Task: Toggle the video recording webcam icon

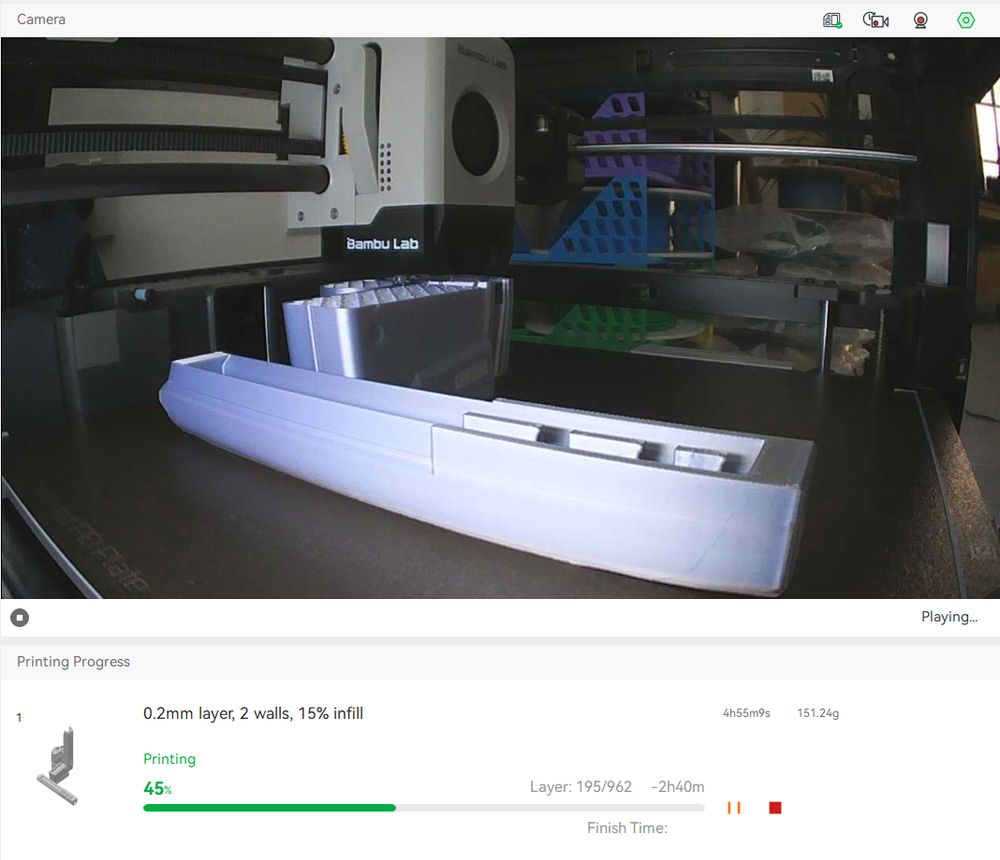Action: point(920,20)
